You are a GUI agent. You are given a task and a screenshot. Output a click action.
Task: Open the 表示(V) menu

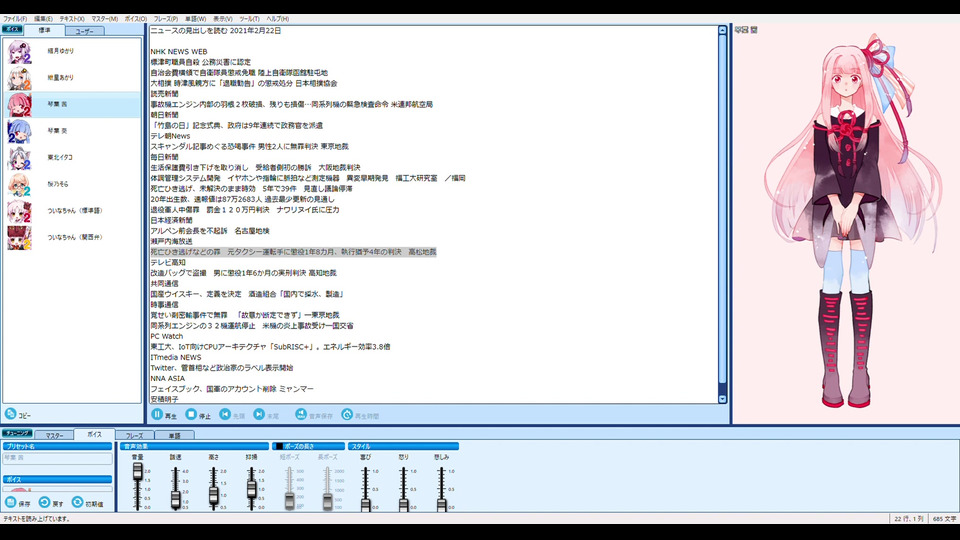click(x=222, y=19)
